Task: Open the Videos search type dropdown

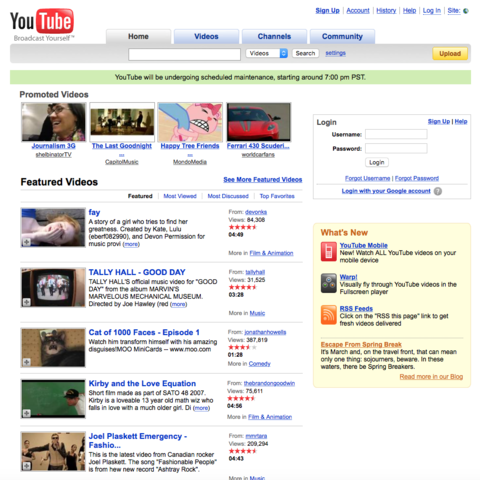Action: pos(267,53)
